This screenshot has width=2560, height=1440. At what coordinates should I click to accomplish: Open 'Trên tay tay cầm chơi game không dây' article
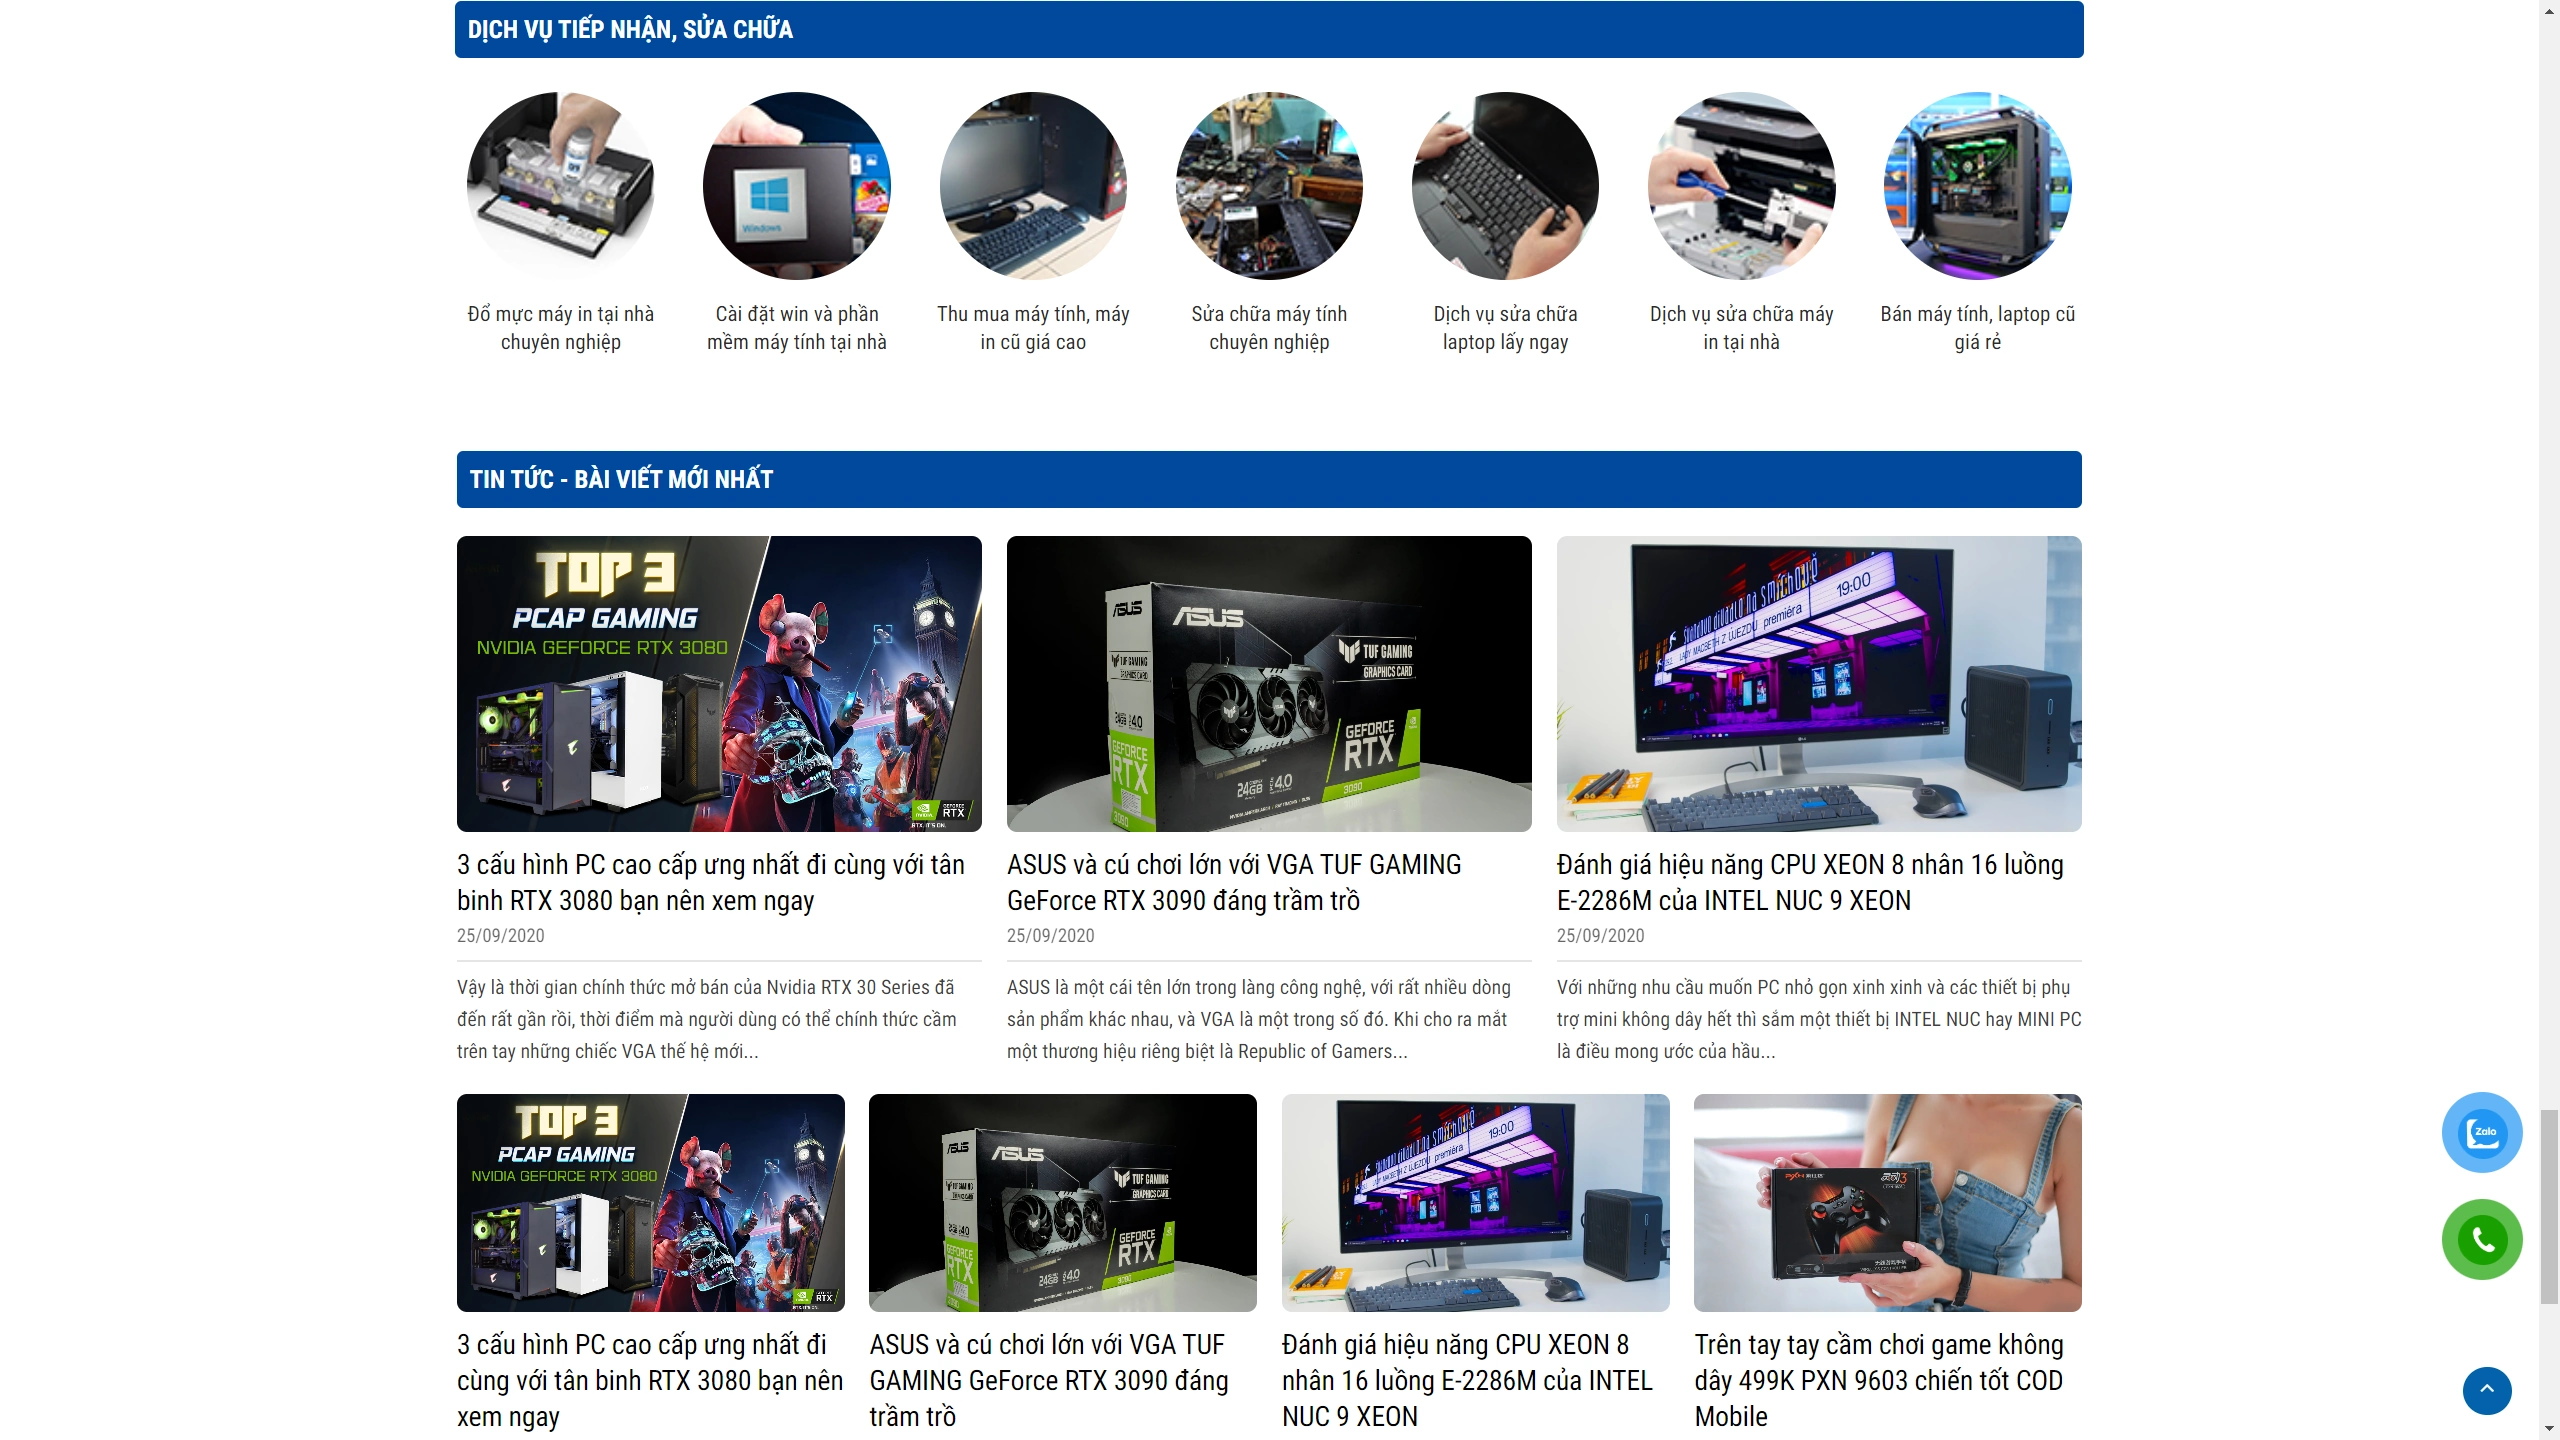pos(1879,1380)
